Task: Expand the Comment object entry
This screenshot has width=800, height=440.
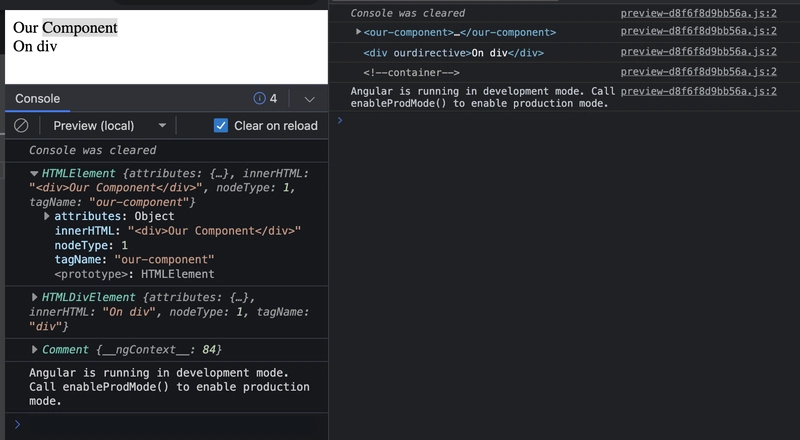Action: 35,349
